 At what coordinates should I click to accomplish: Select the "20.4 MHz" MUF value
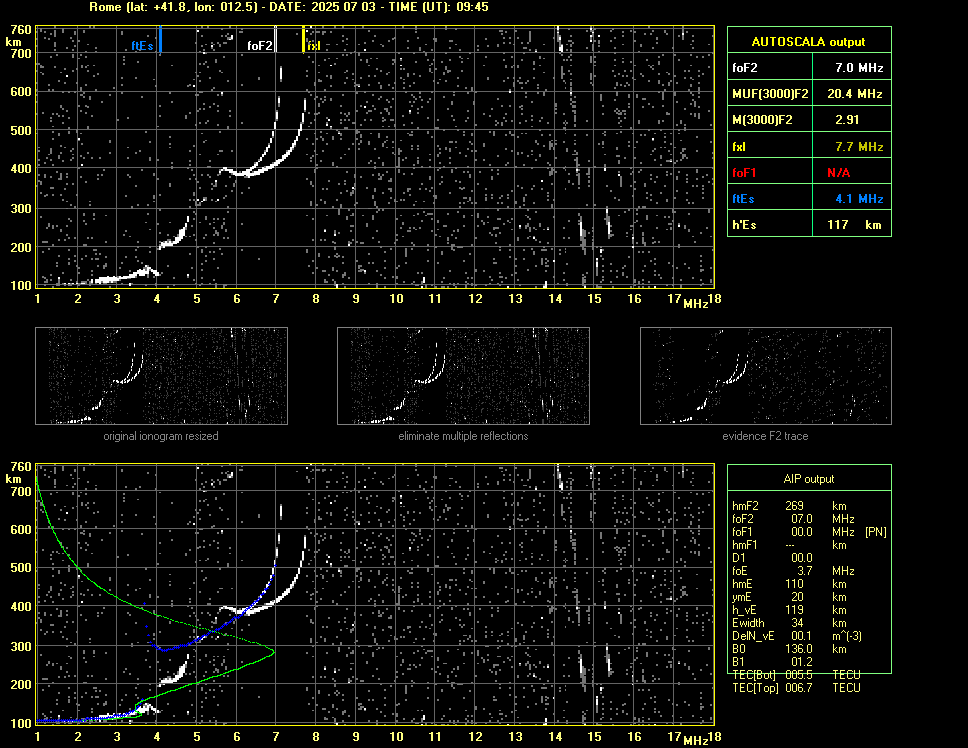coord(854,94)
